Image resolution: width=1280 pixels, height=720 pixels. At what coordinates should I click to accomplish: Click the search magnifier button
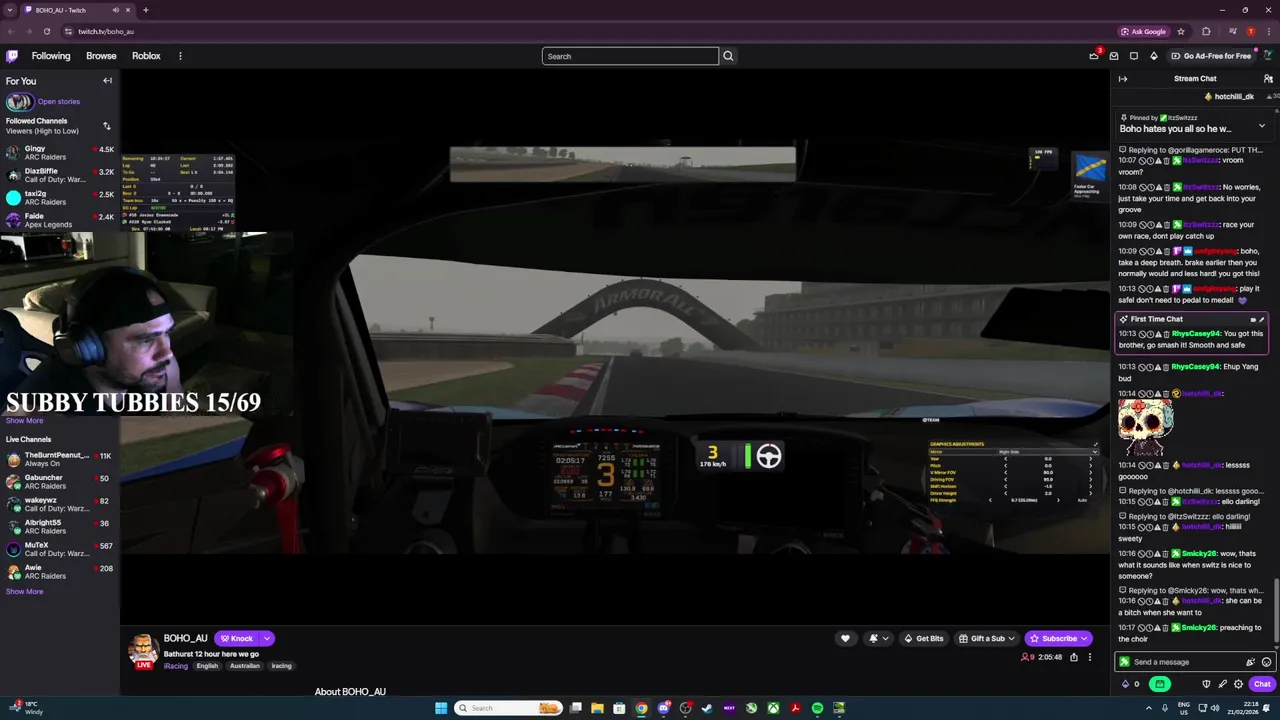coord(728,56)
